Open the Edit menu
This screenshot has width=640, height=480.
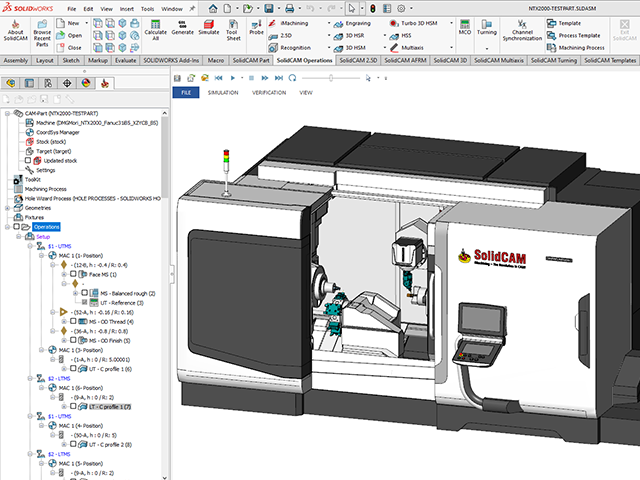click(88, 9)
